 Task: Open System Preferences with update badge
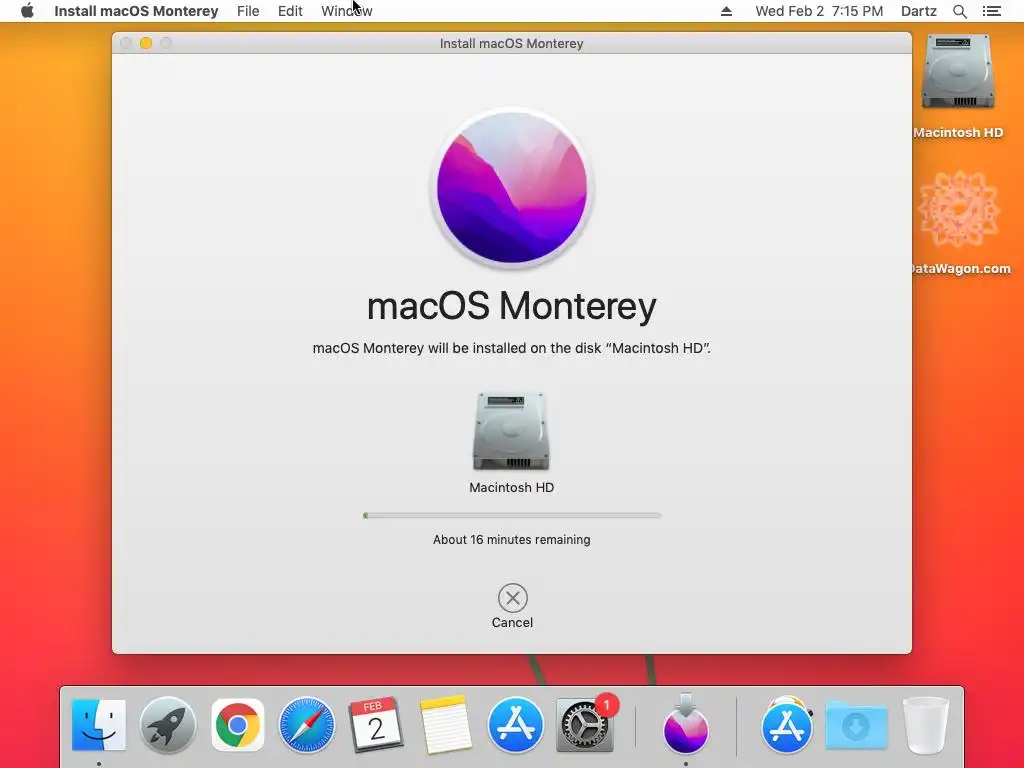584,725
